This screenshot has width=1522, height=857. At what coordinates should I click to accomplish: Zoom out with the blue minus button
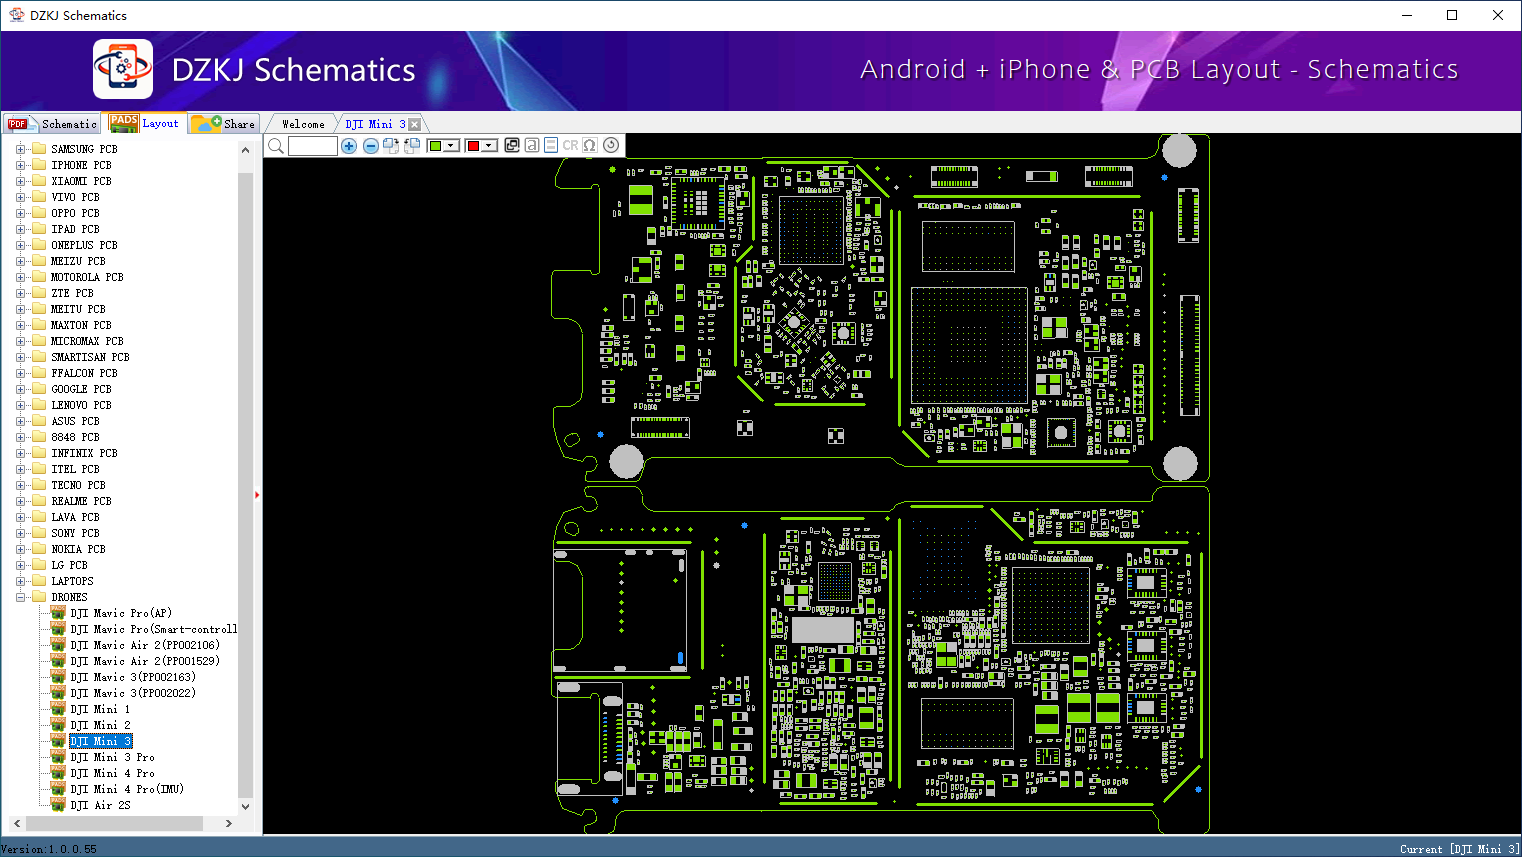371,146
